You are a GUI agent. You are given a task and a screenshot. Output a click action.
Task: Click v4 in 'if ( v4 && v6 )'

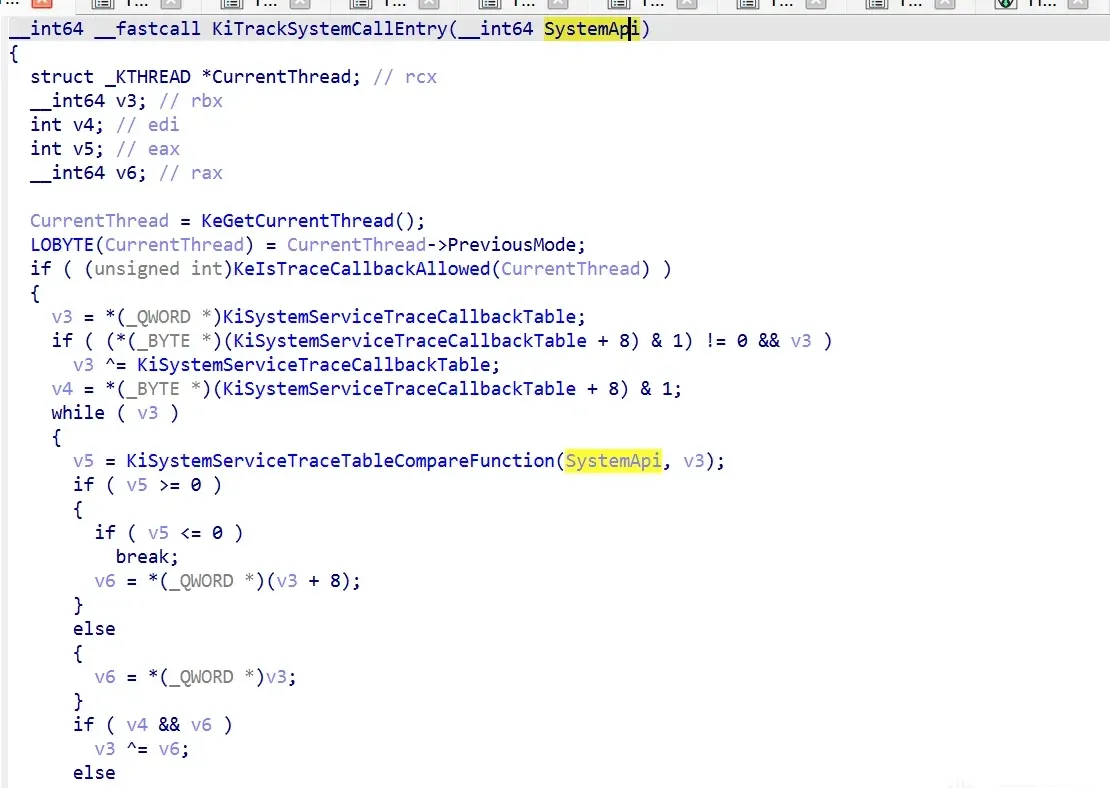point(137,725)
